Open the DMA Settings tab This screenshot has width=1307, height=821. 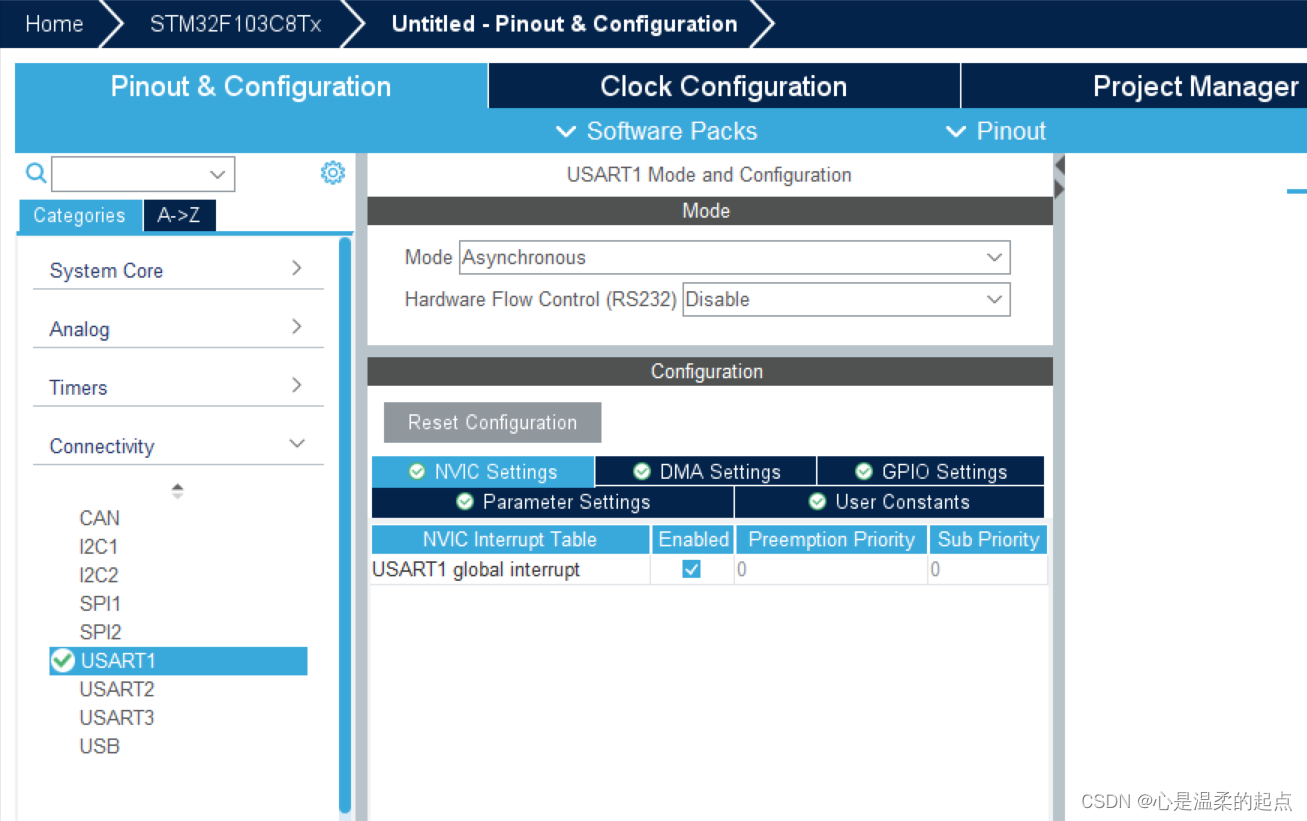(706, 472)
